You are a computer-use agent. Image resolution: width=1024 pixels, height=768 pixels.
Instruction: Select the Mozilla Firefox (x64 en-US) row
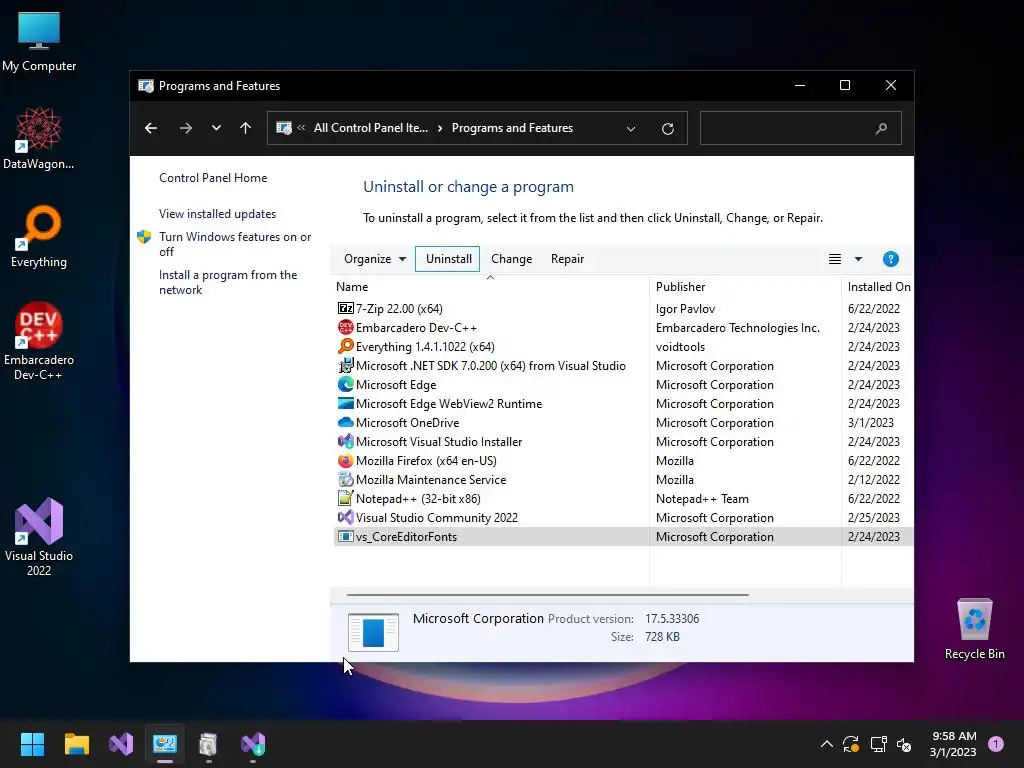[x=623, y=460]
